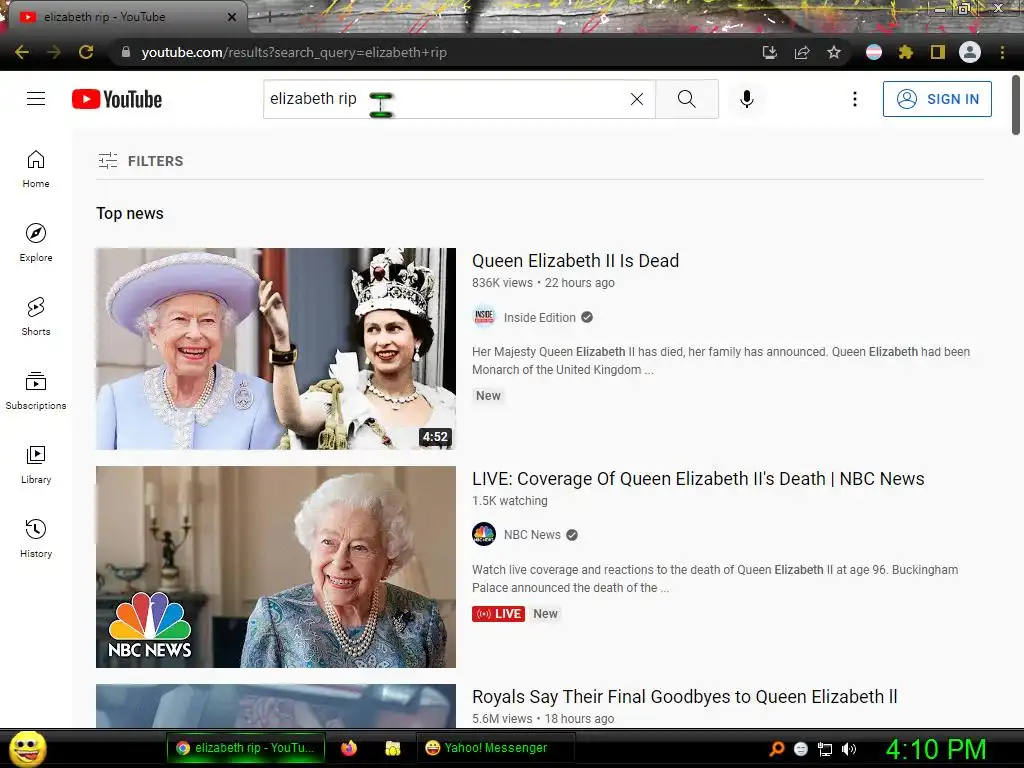Open the YouTube hamburger guide menu
This screenshot has height=768, width=1024.
pyautogui.click(x=36, y=99)
